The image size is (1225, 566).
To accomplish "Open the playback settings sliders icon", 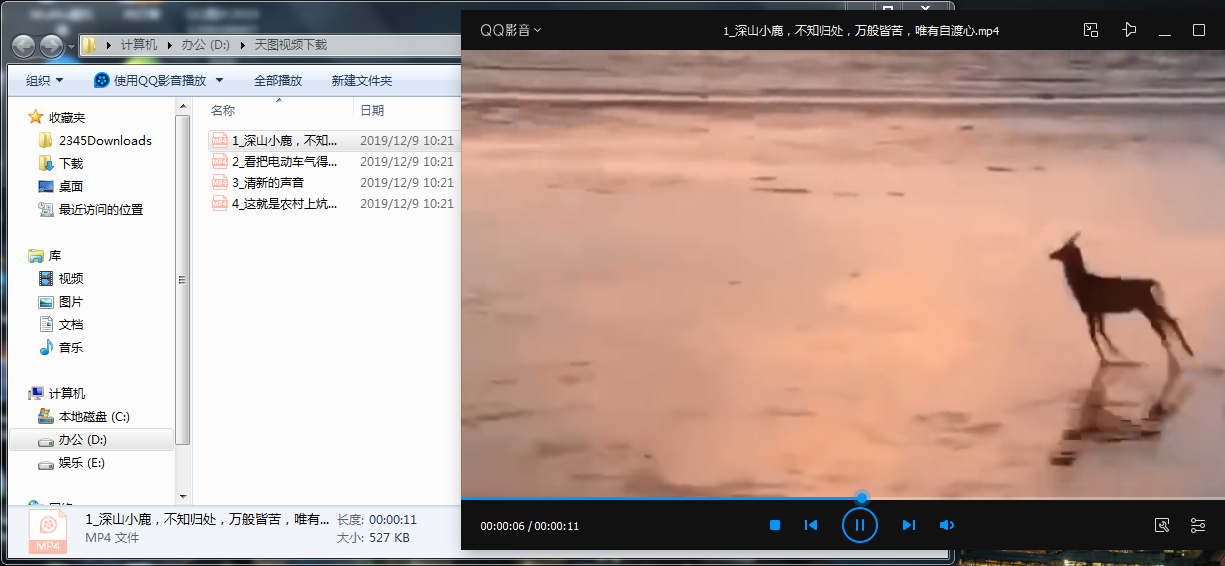I will [1198, 525].
